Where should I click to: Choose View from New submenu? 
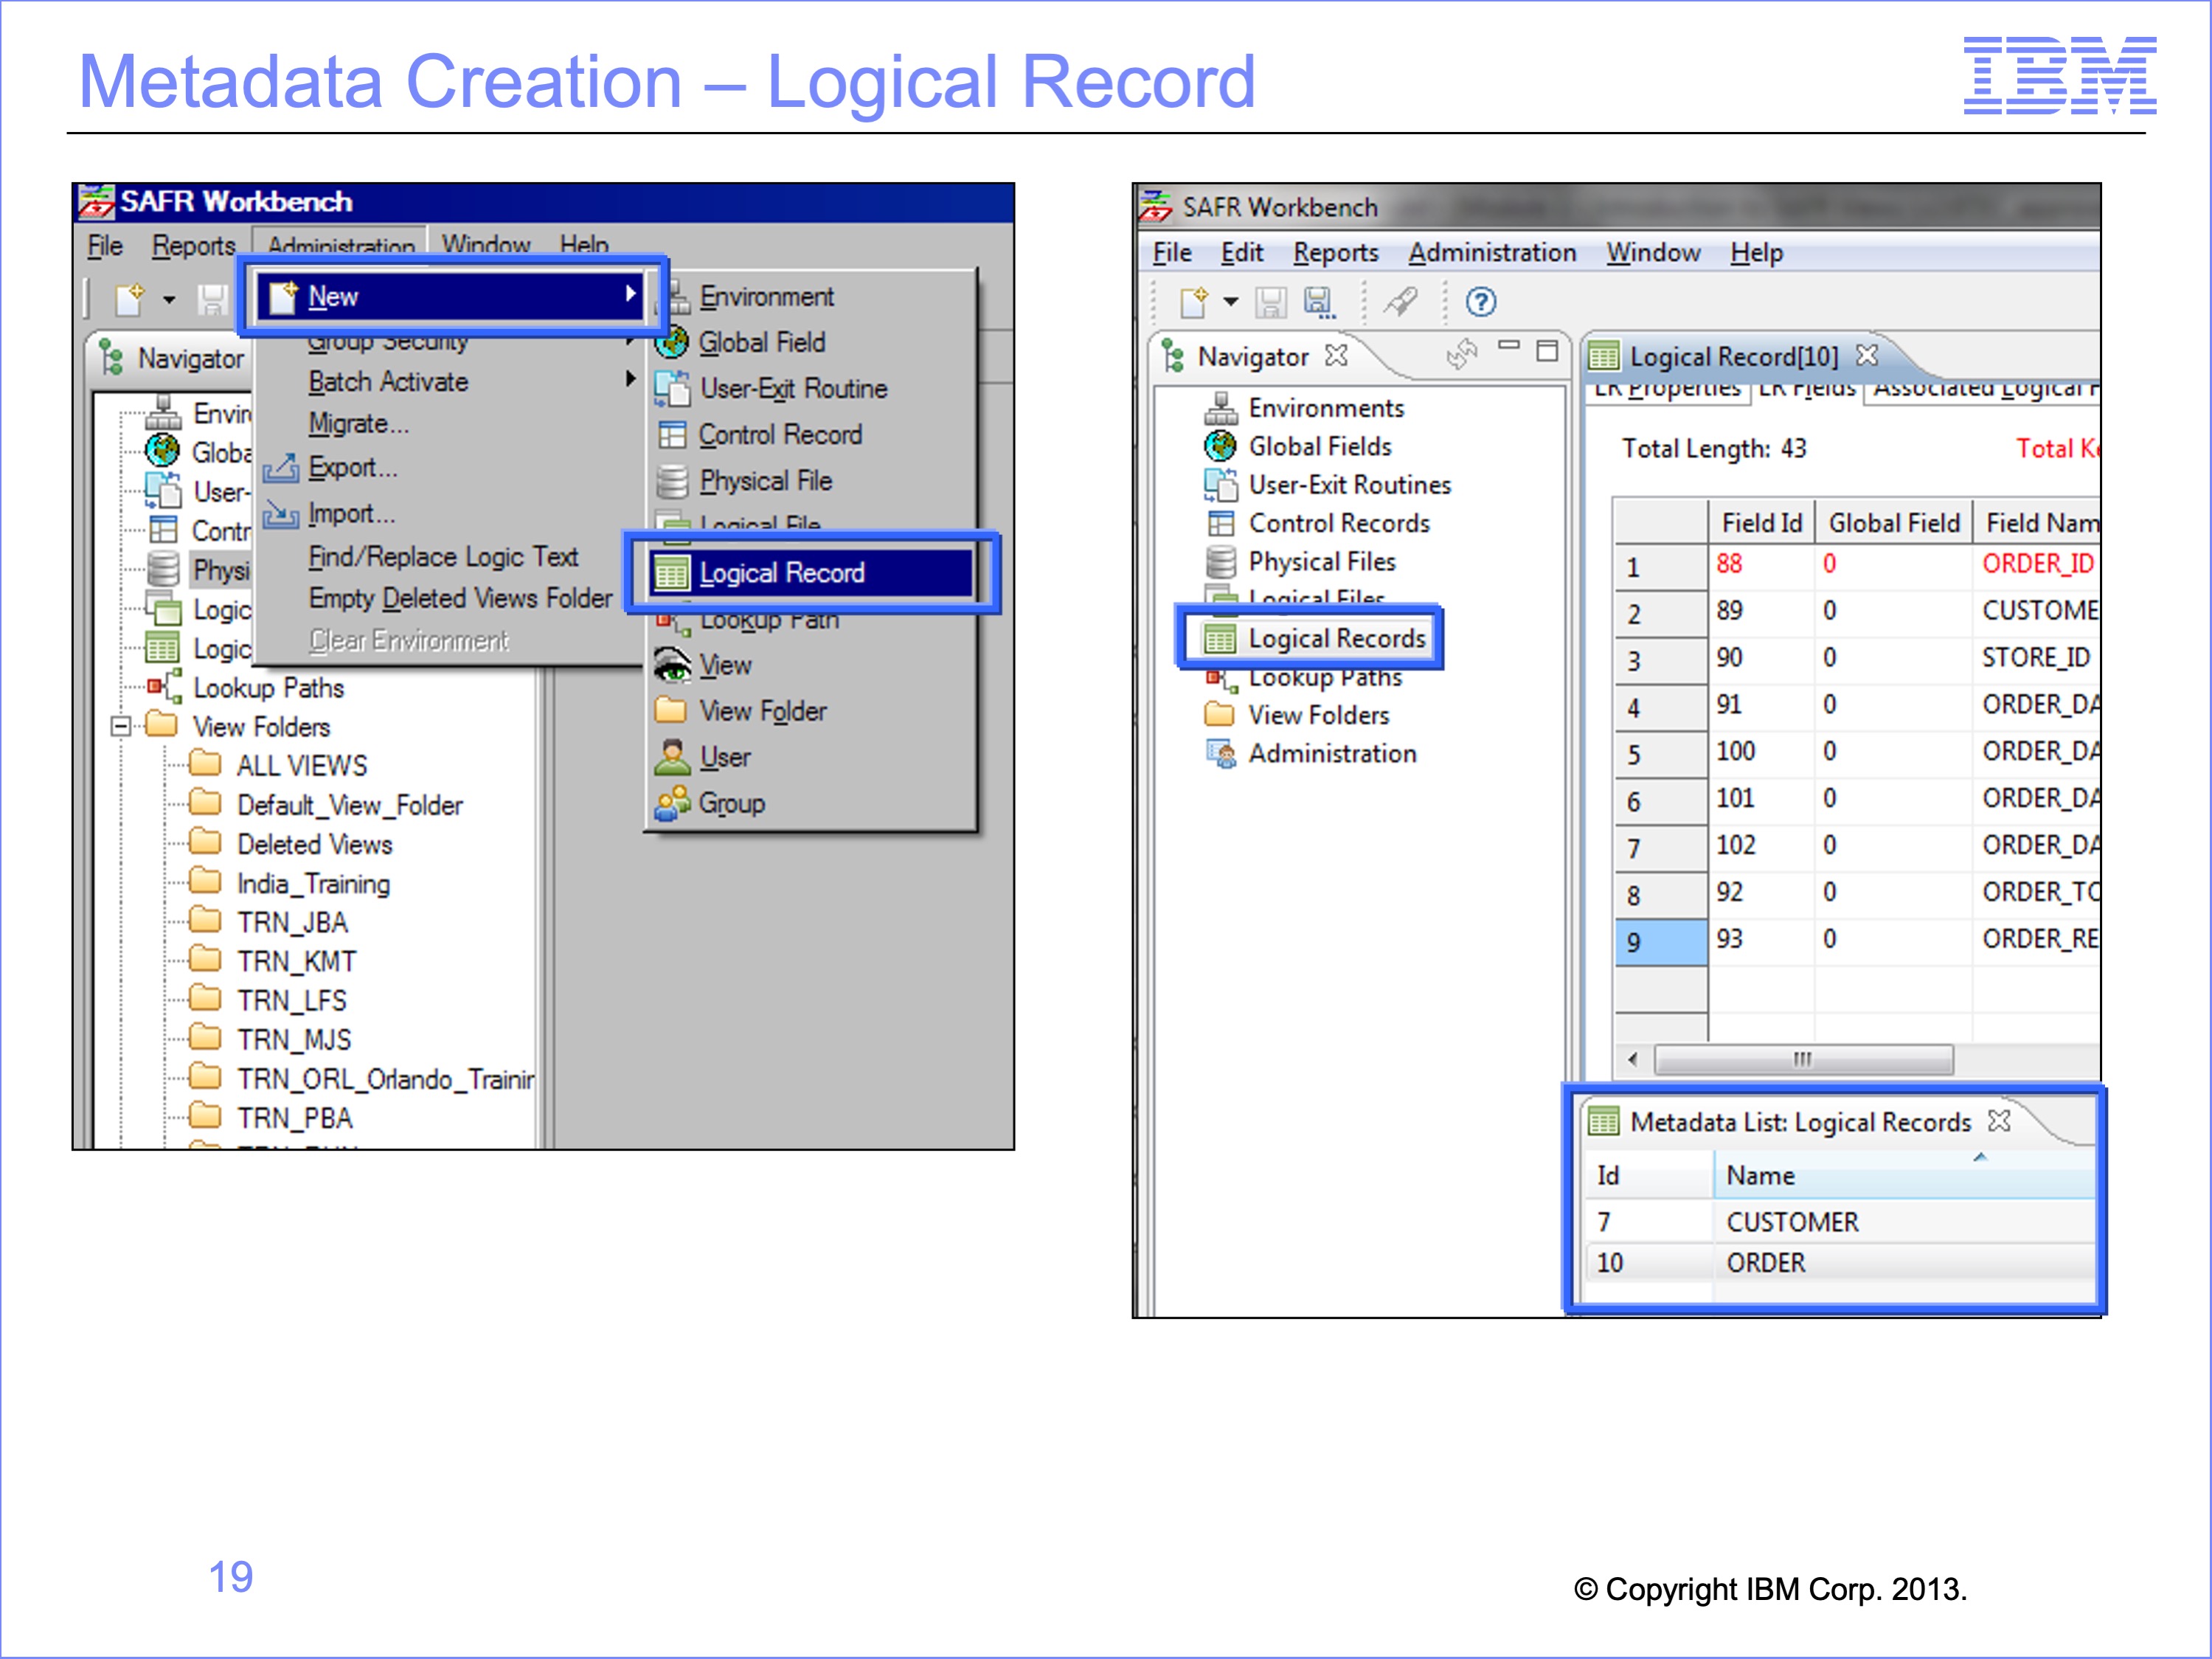click(x=725, y=665)
